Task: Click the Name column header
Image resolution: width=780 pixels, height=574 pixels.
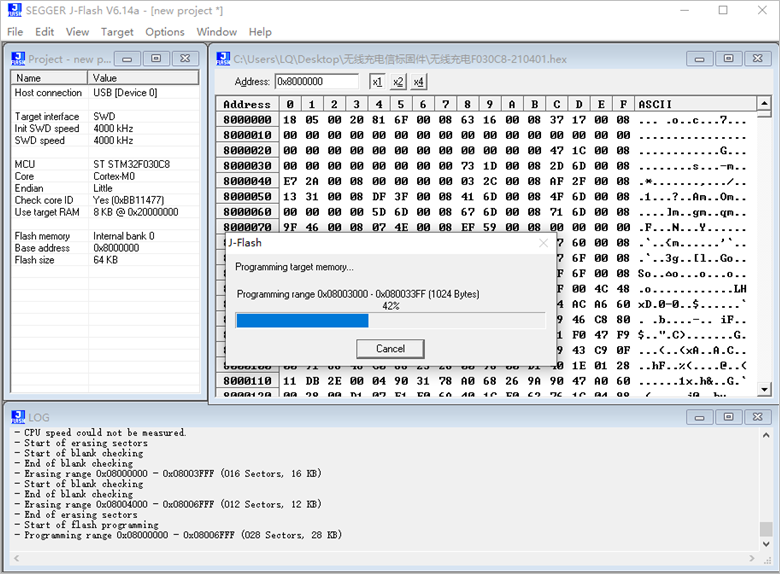Action: point(49,78)
